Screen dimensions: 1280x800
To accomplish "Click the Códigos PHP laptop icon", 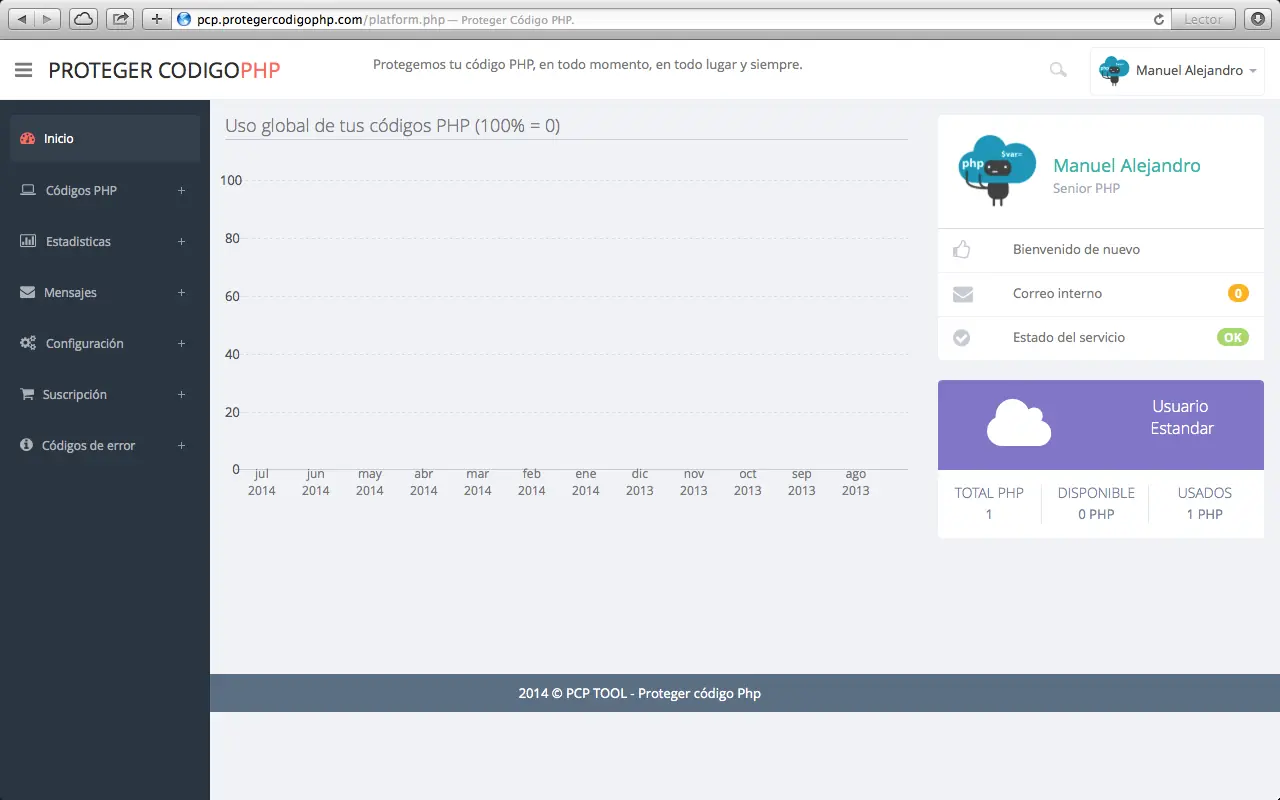I will point(26,190).
